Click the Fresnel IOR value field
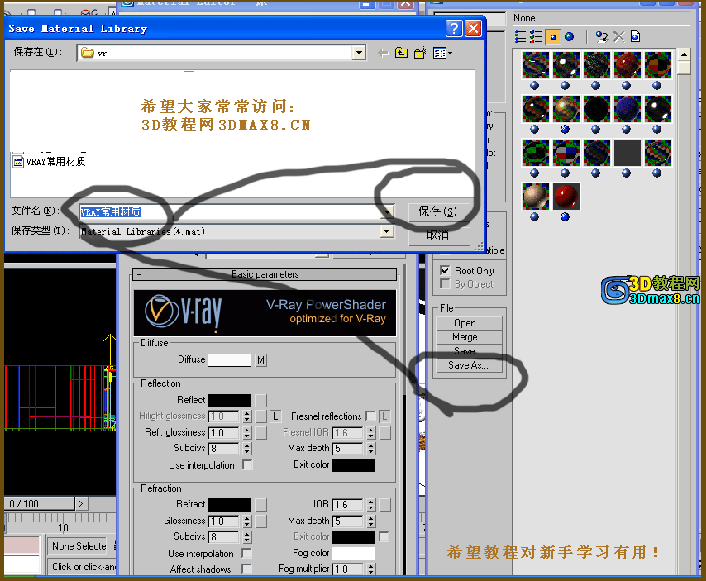The width and height of the screenshot is (706, 581). pyautogui.click(x=348, y=433)
